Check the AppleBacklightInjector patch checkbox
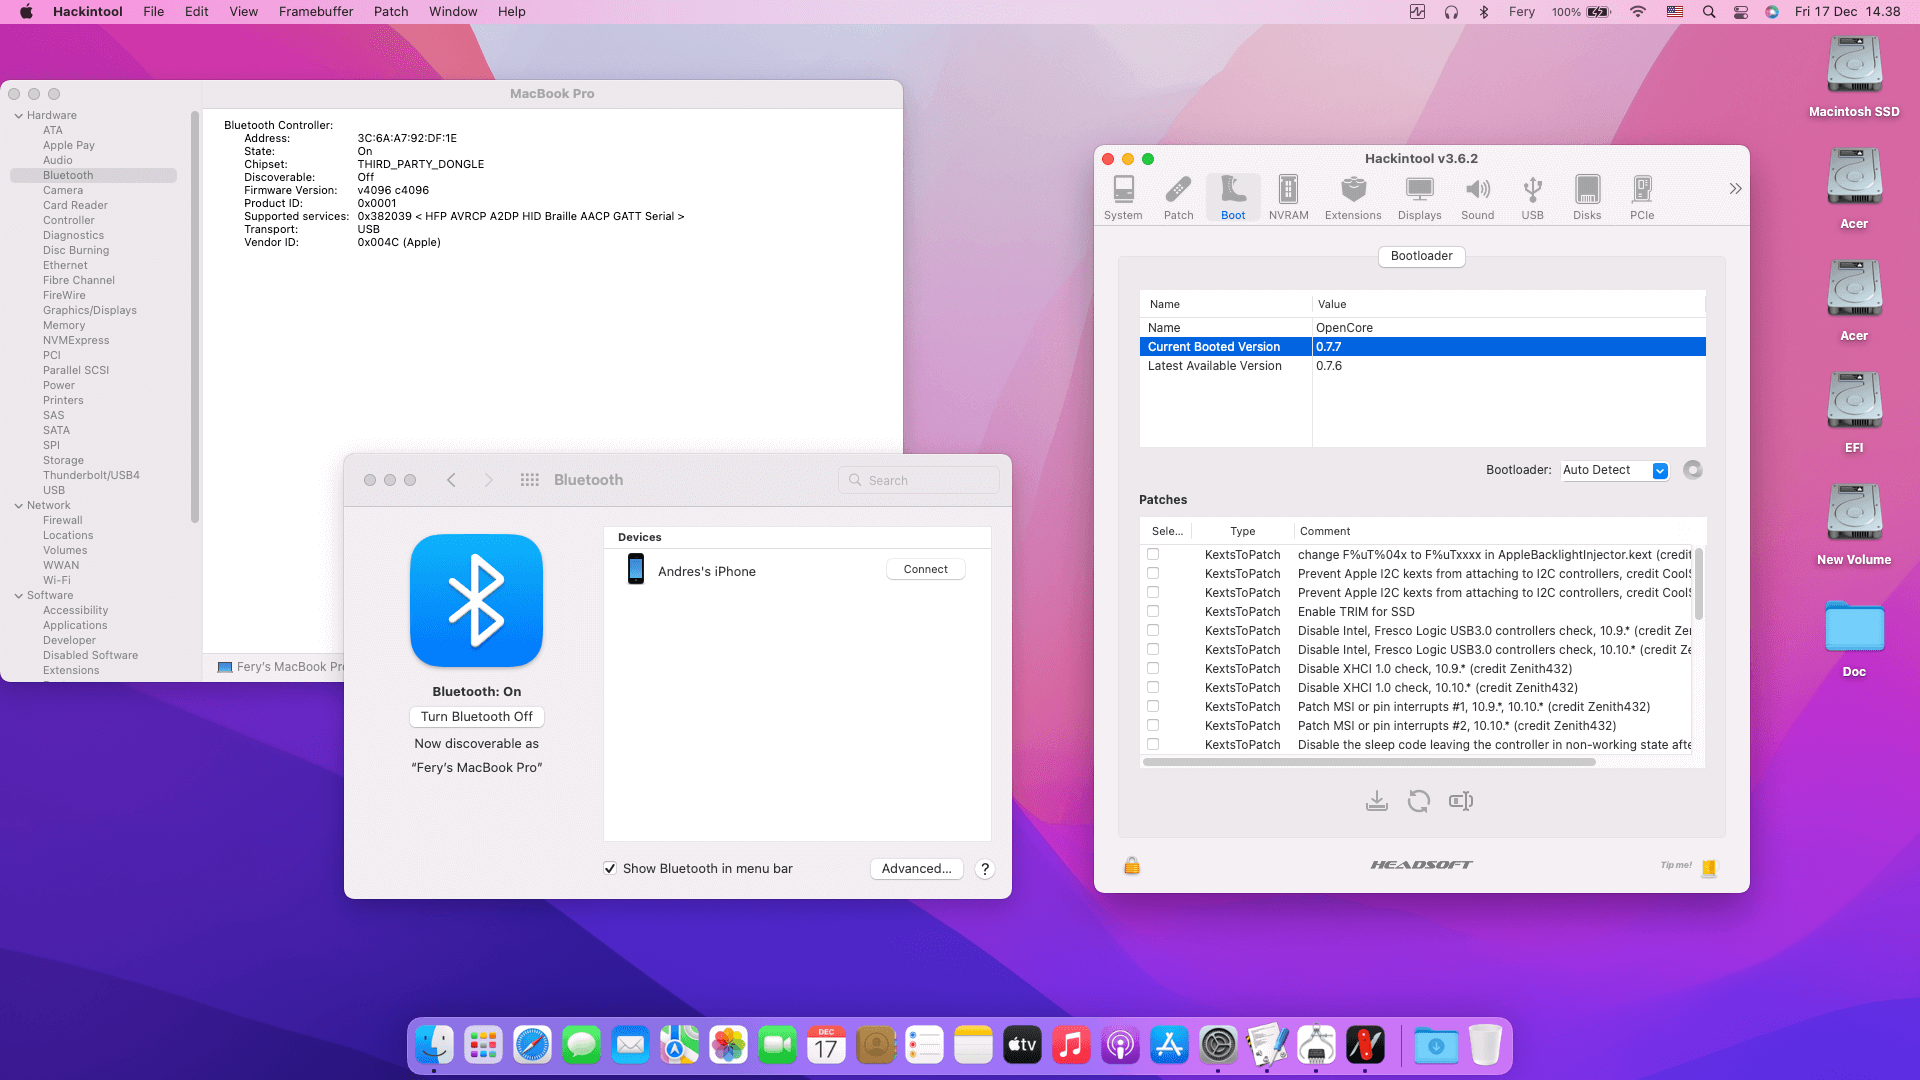The width and height of the screenshot is (1920, 1080). click(x=1153, y=554)
